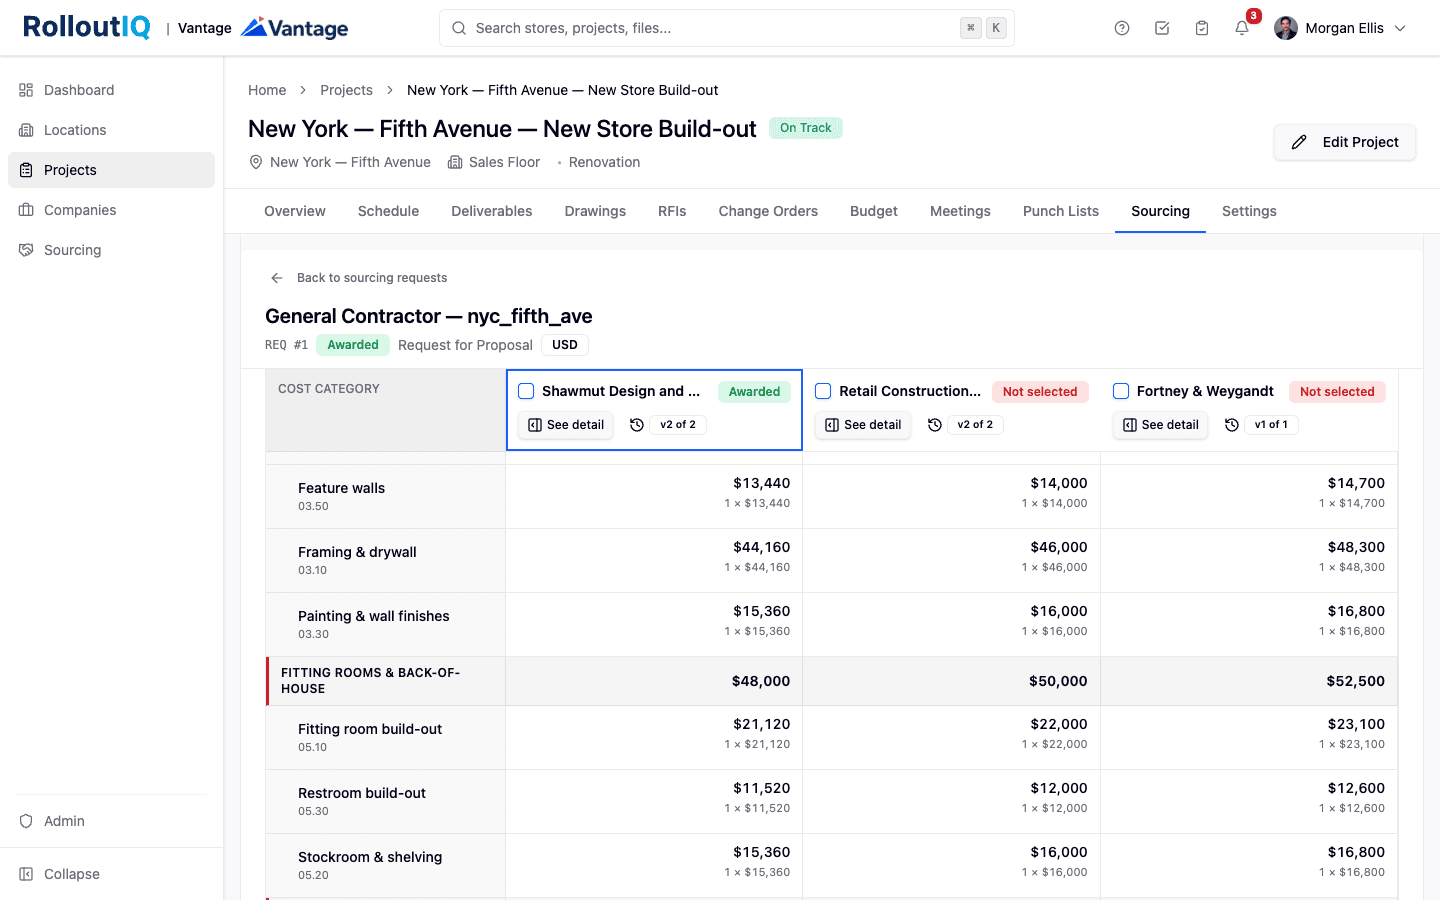
Task: Switch to the RFIs tab
Action: coord(672,211)
